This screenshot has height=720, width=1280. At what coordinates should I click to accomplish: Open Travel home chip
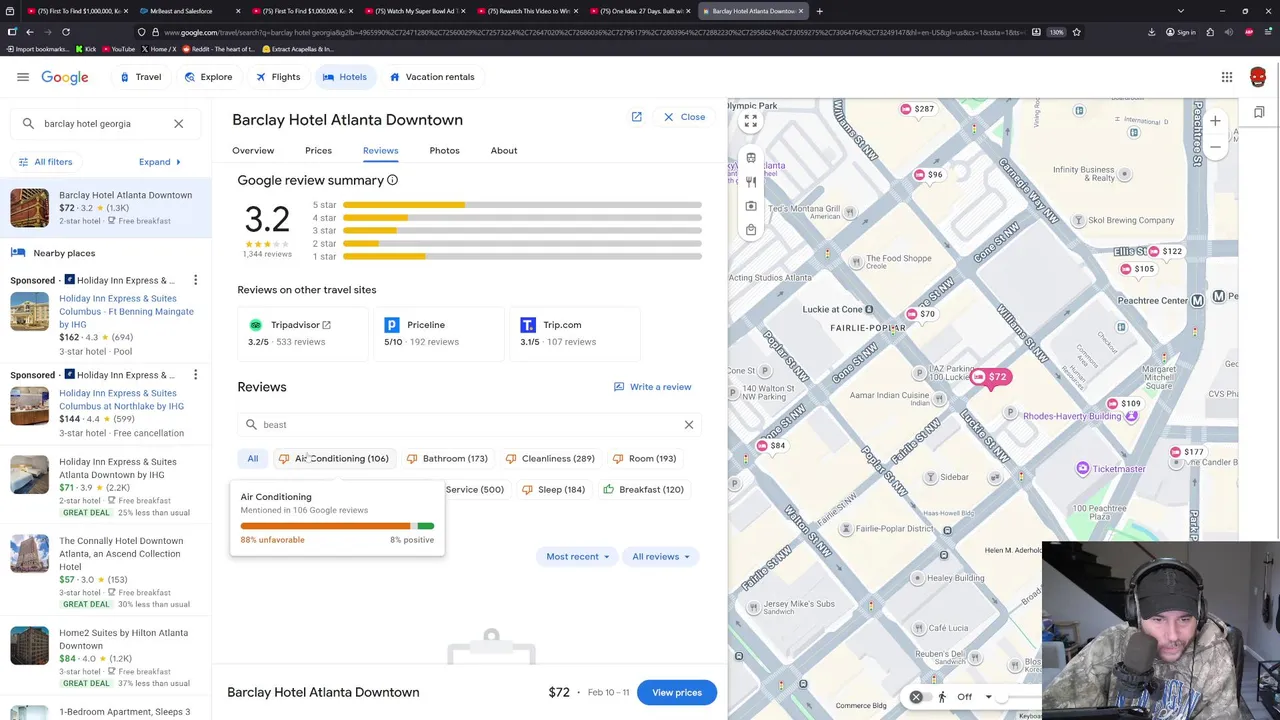(x=140, y=77)
